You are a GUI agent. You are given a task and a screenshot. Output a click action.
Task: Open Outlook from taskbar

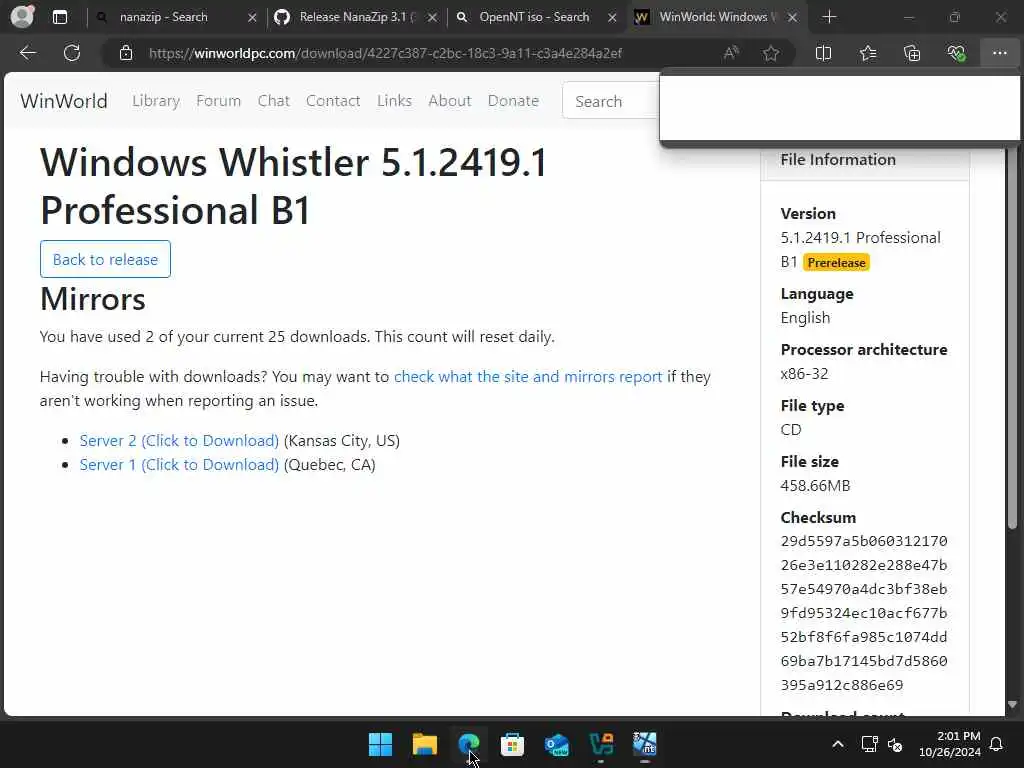556,744
